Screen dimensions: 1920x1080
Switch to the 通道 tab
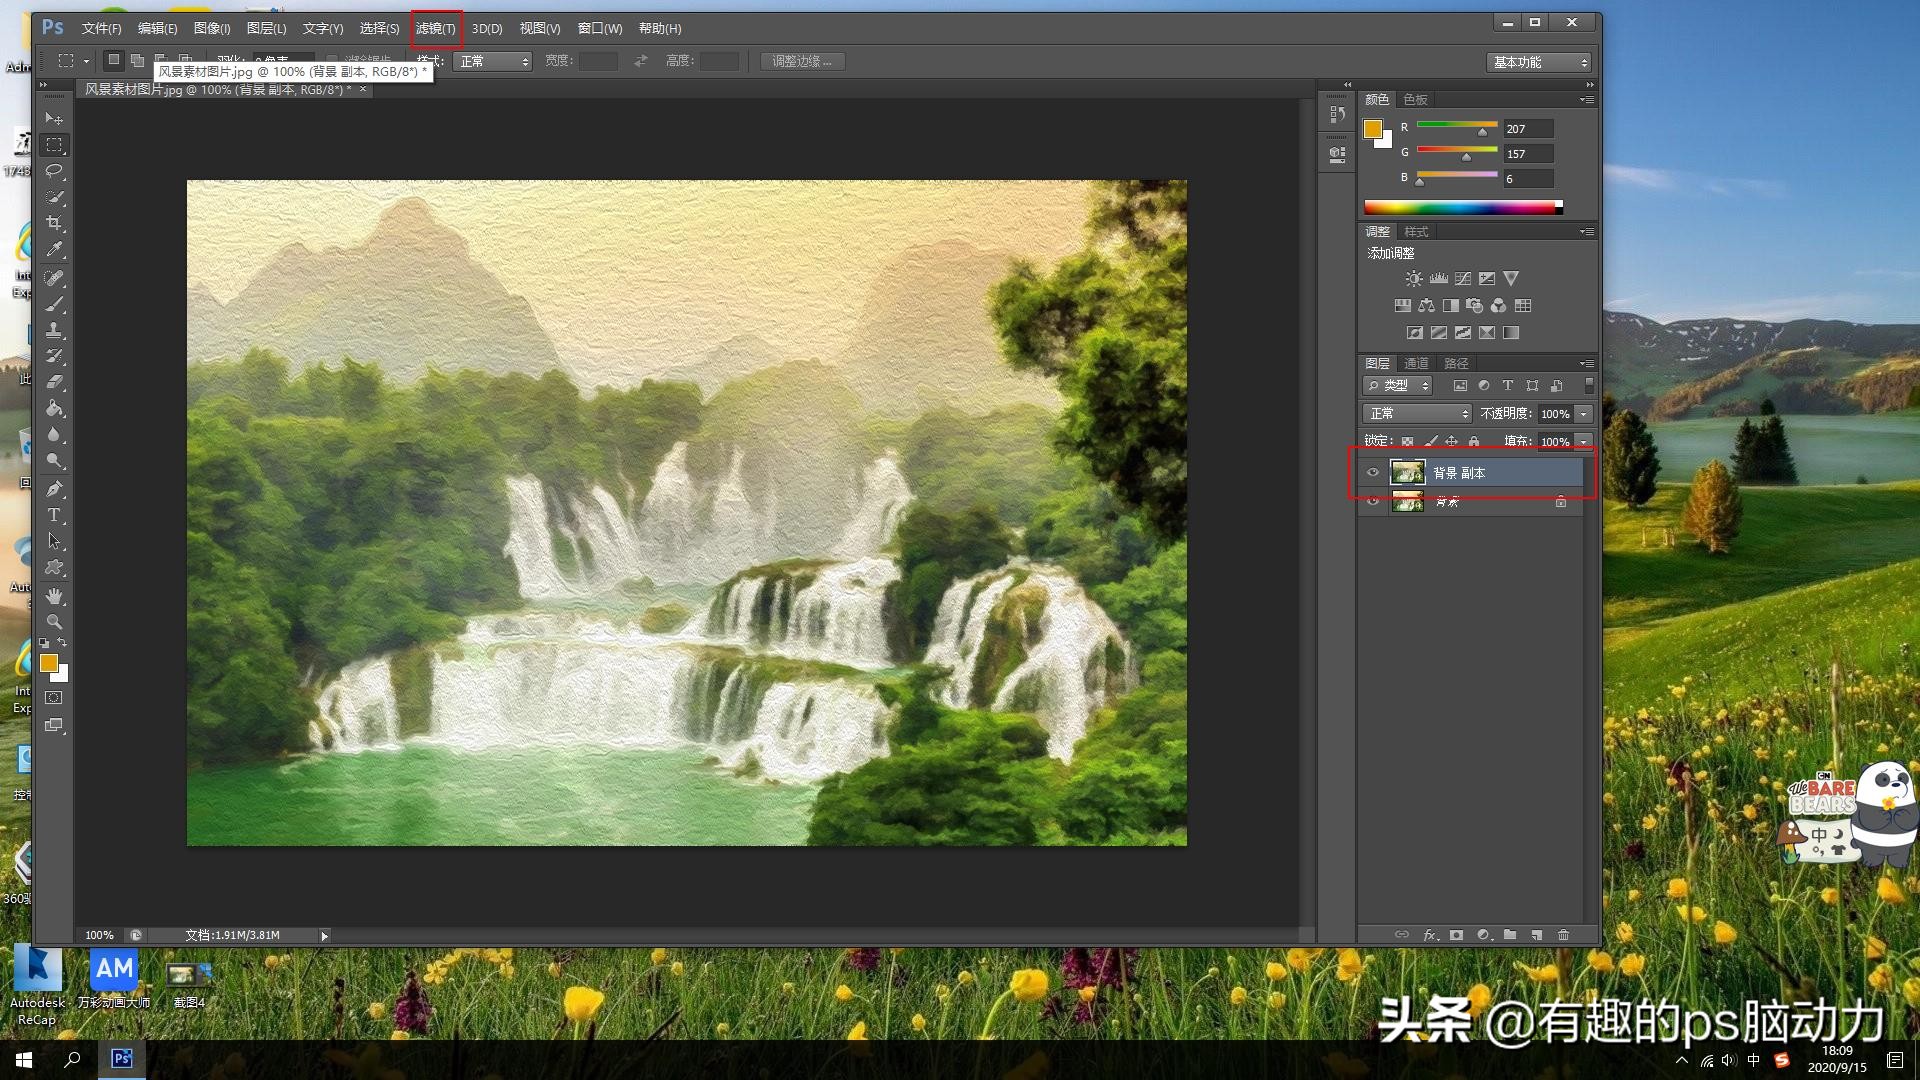(1416, 363)
